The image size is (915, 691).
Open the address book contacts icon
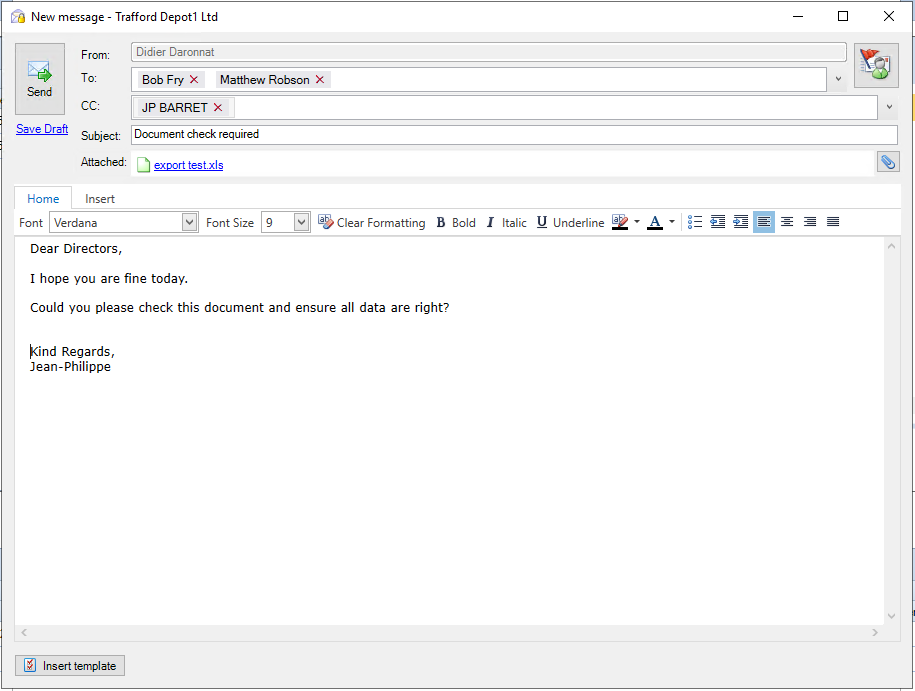876,65
